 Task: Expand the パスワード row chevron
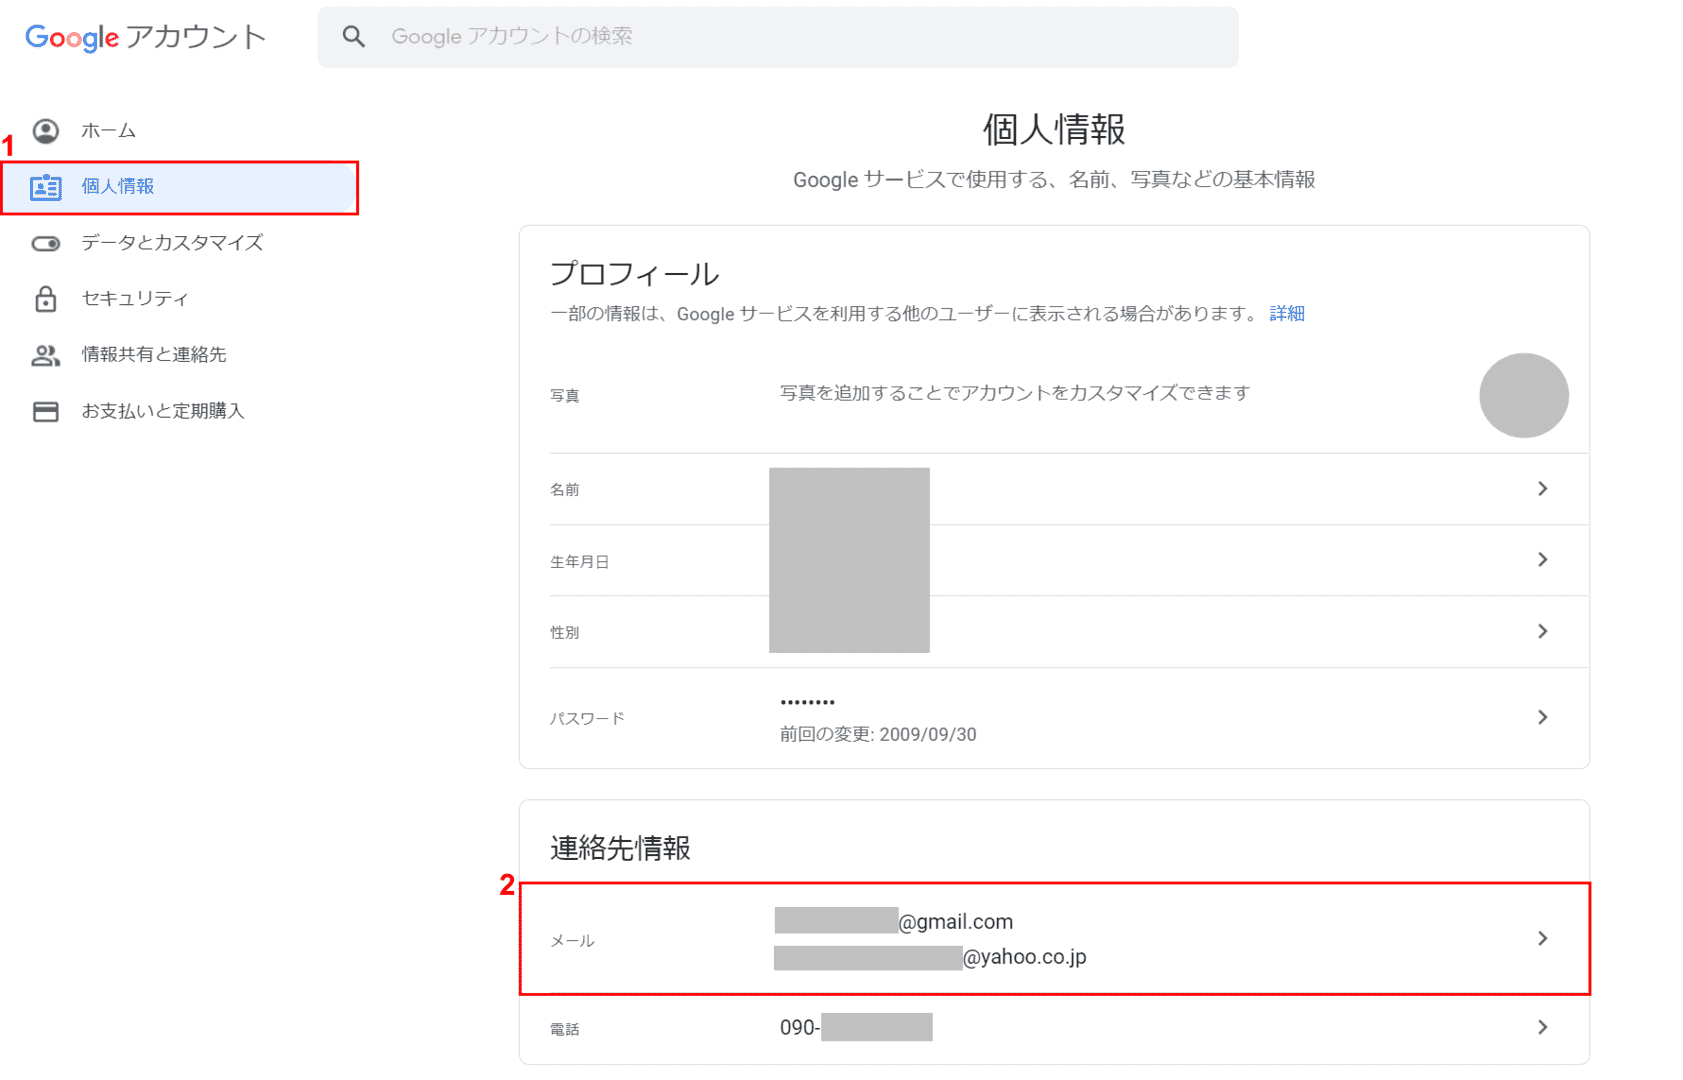pos(1543,717)
